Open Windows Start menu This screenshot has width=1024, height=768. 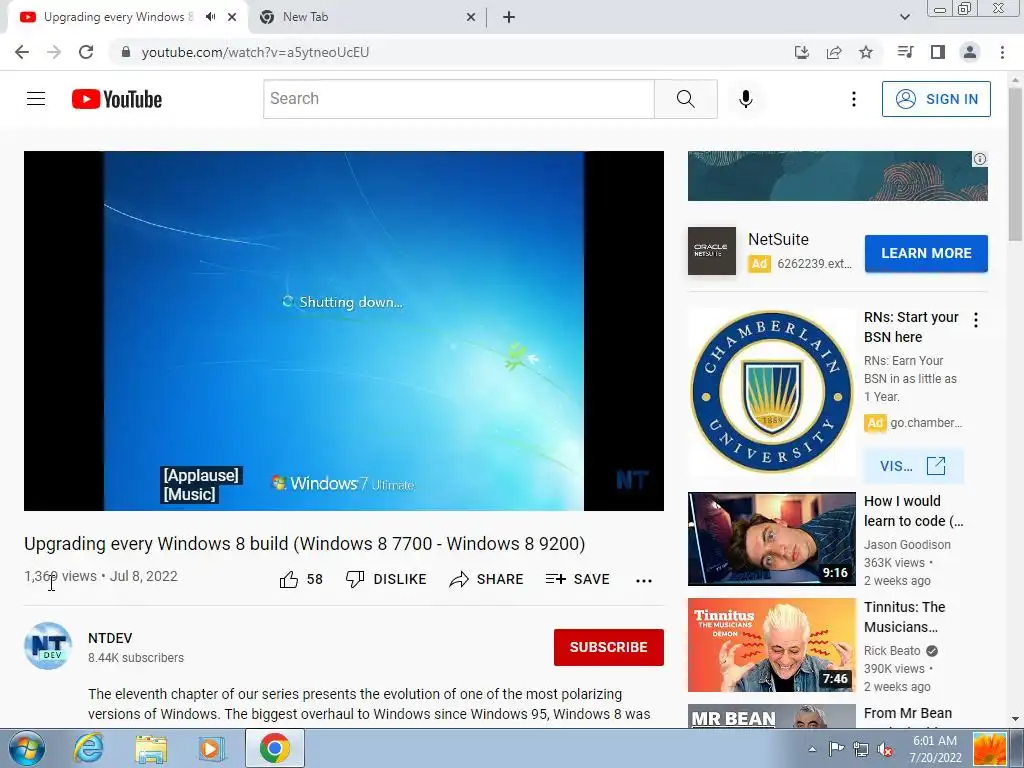coord(27,748)
